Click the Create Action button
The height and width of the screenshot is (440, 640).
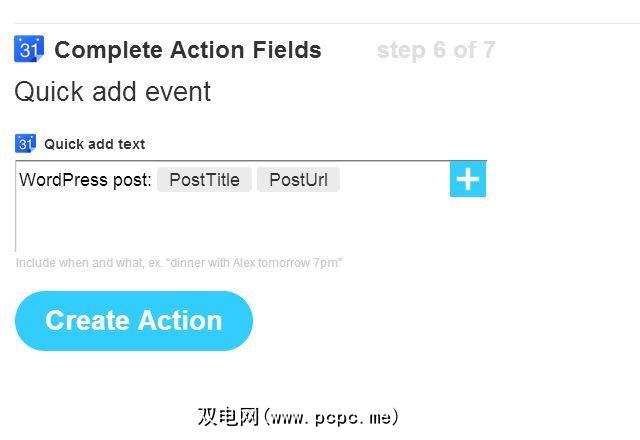click(x=133, y=321)
